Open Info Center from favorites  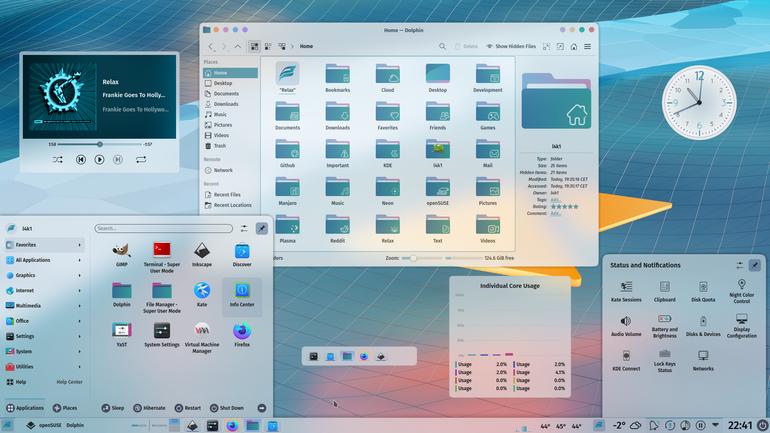tap(242, 295)
